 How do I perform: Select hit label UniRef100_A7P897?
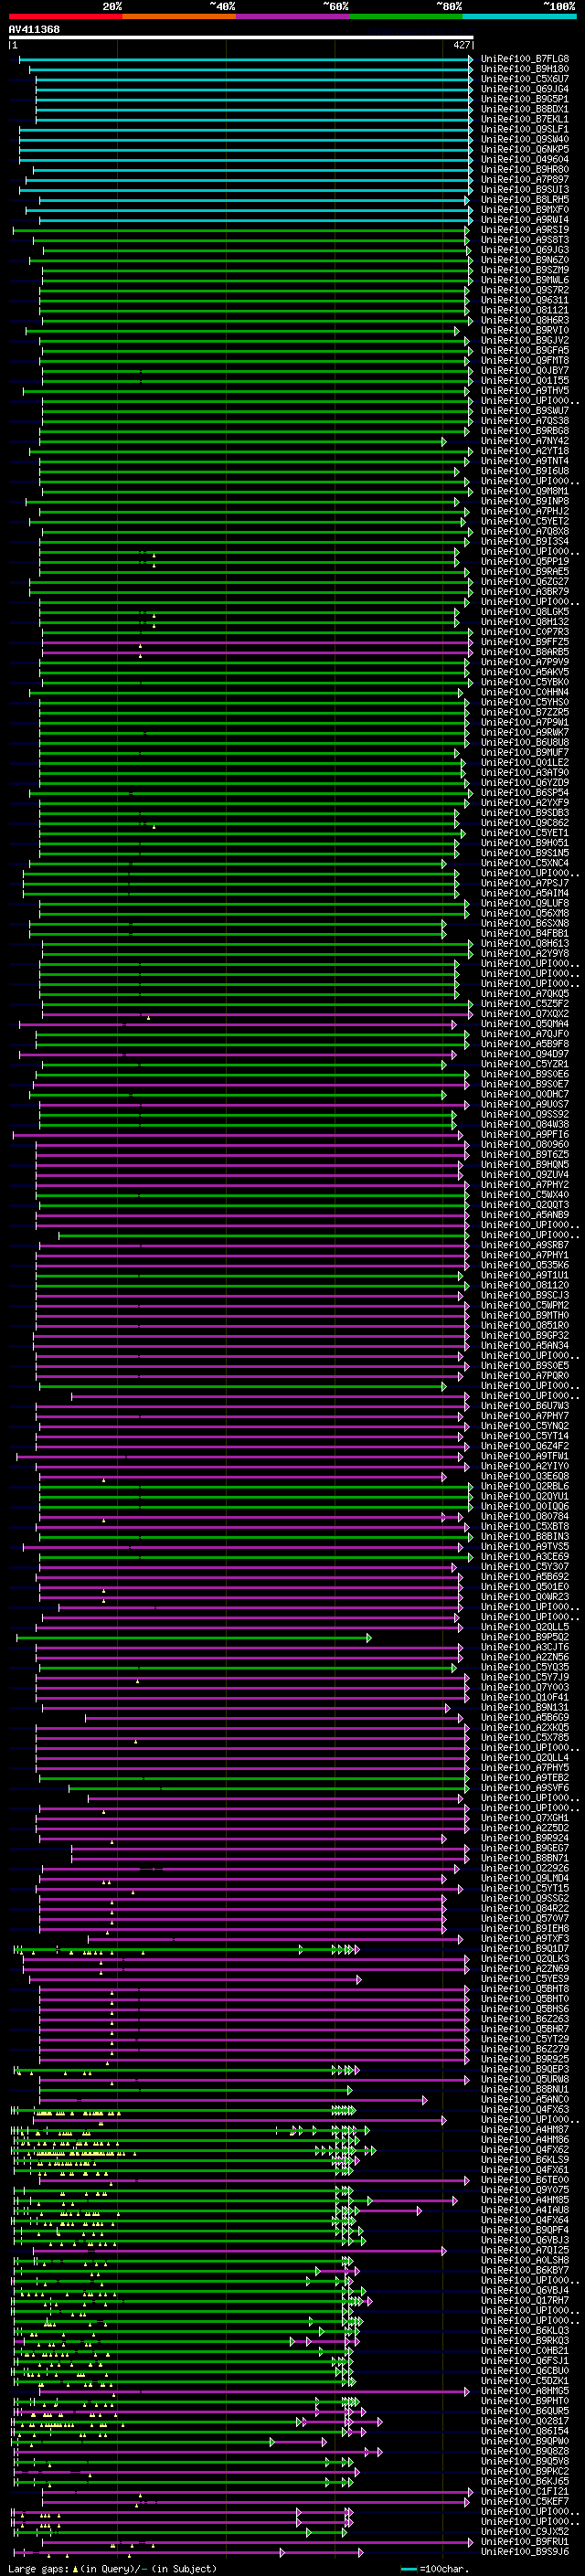(525, 179)
